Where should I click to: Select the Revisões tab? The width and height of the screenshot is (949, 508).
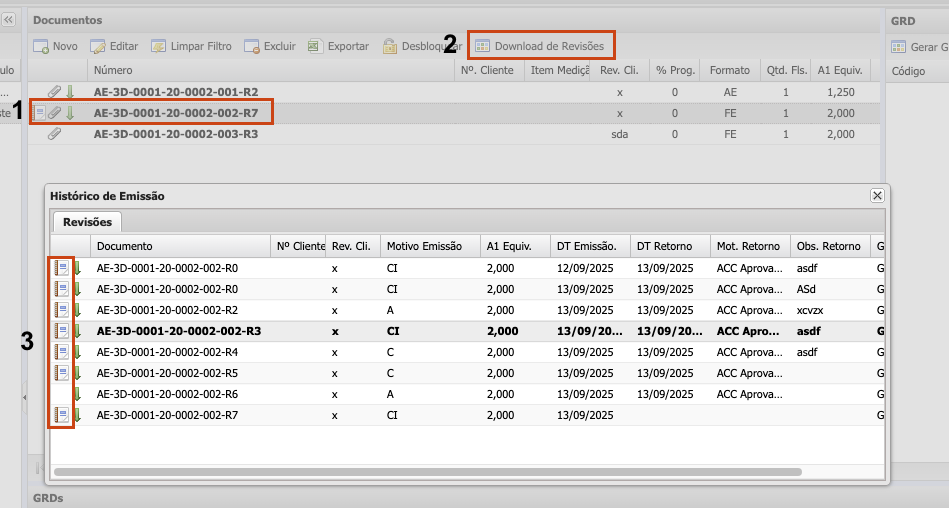pyautogui.click(x=87, y=222)
